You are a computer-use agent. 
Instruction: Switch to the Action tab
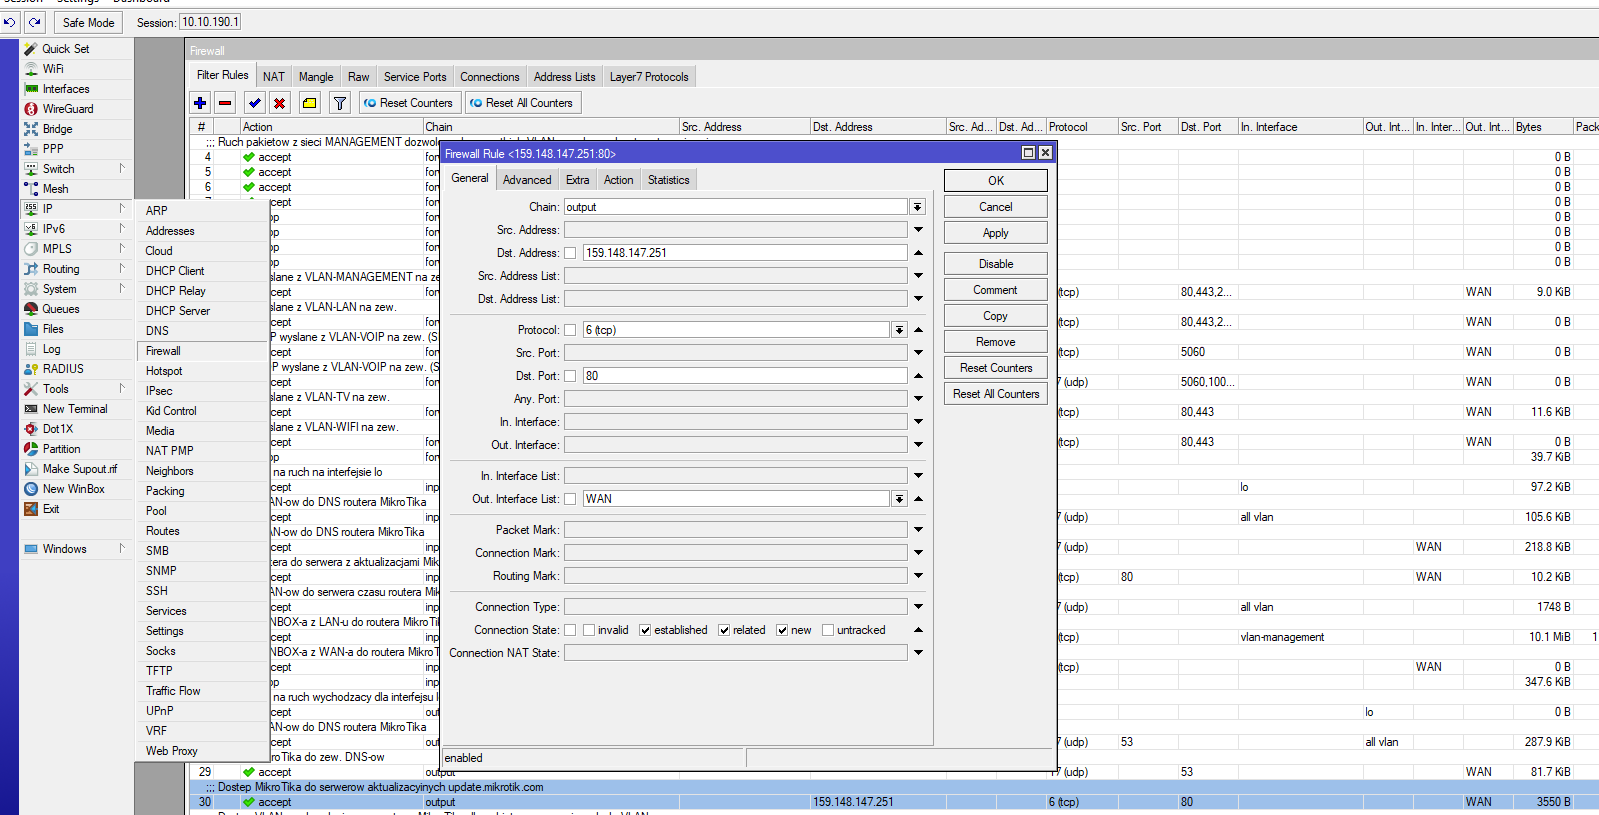pos(618,180)
